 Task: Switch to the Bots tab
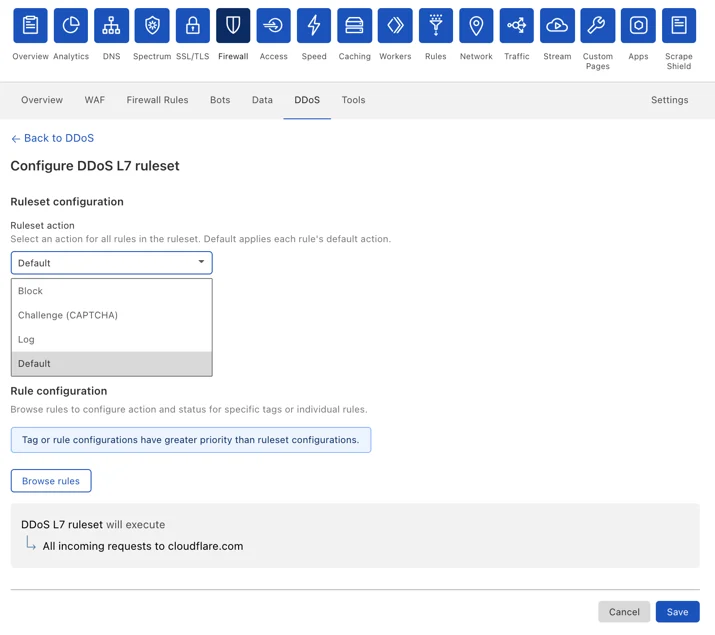pos(220,100)
